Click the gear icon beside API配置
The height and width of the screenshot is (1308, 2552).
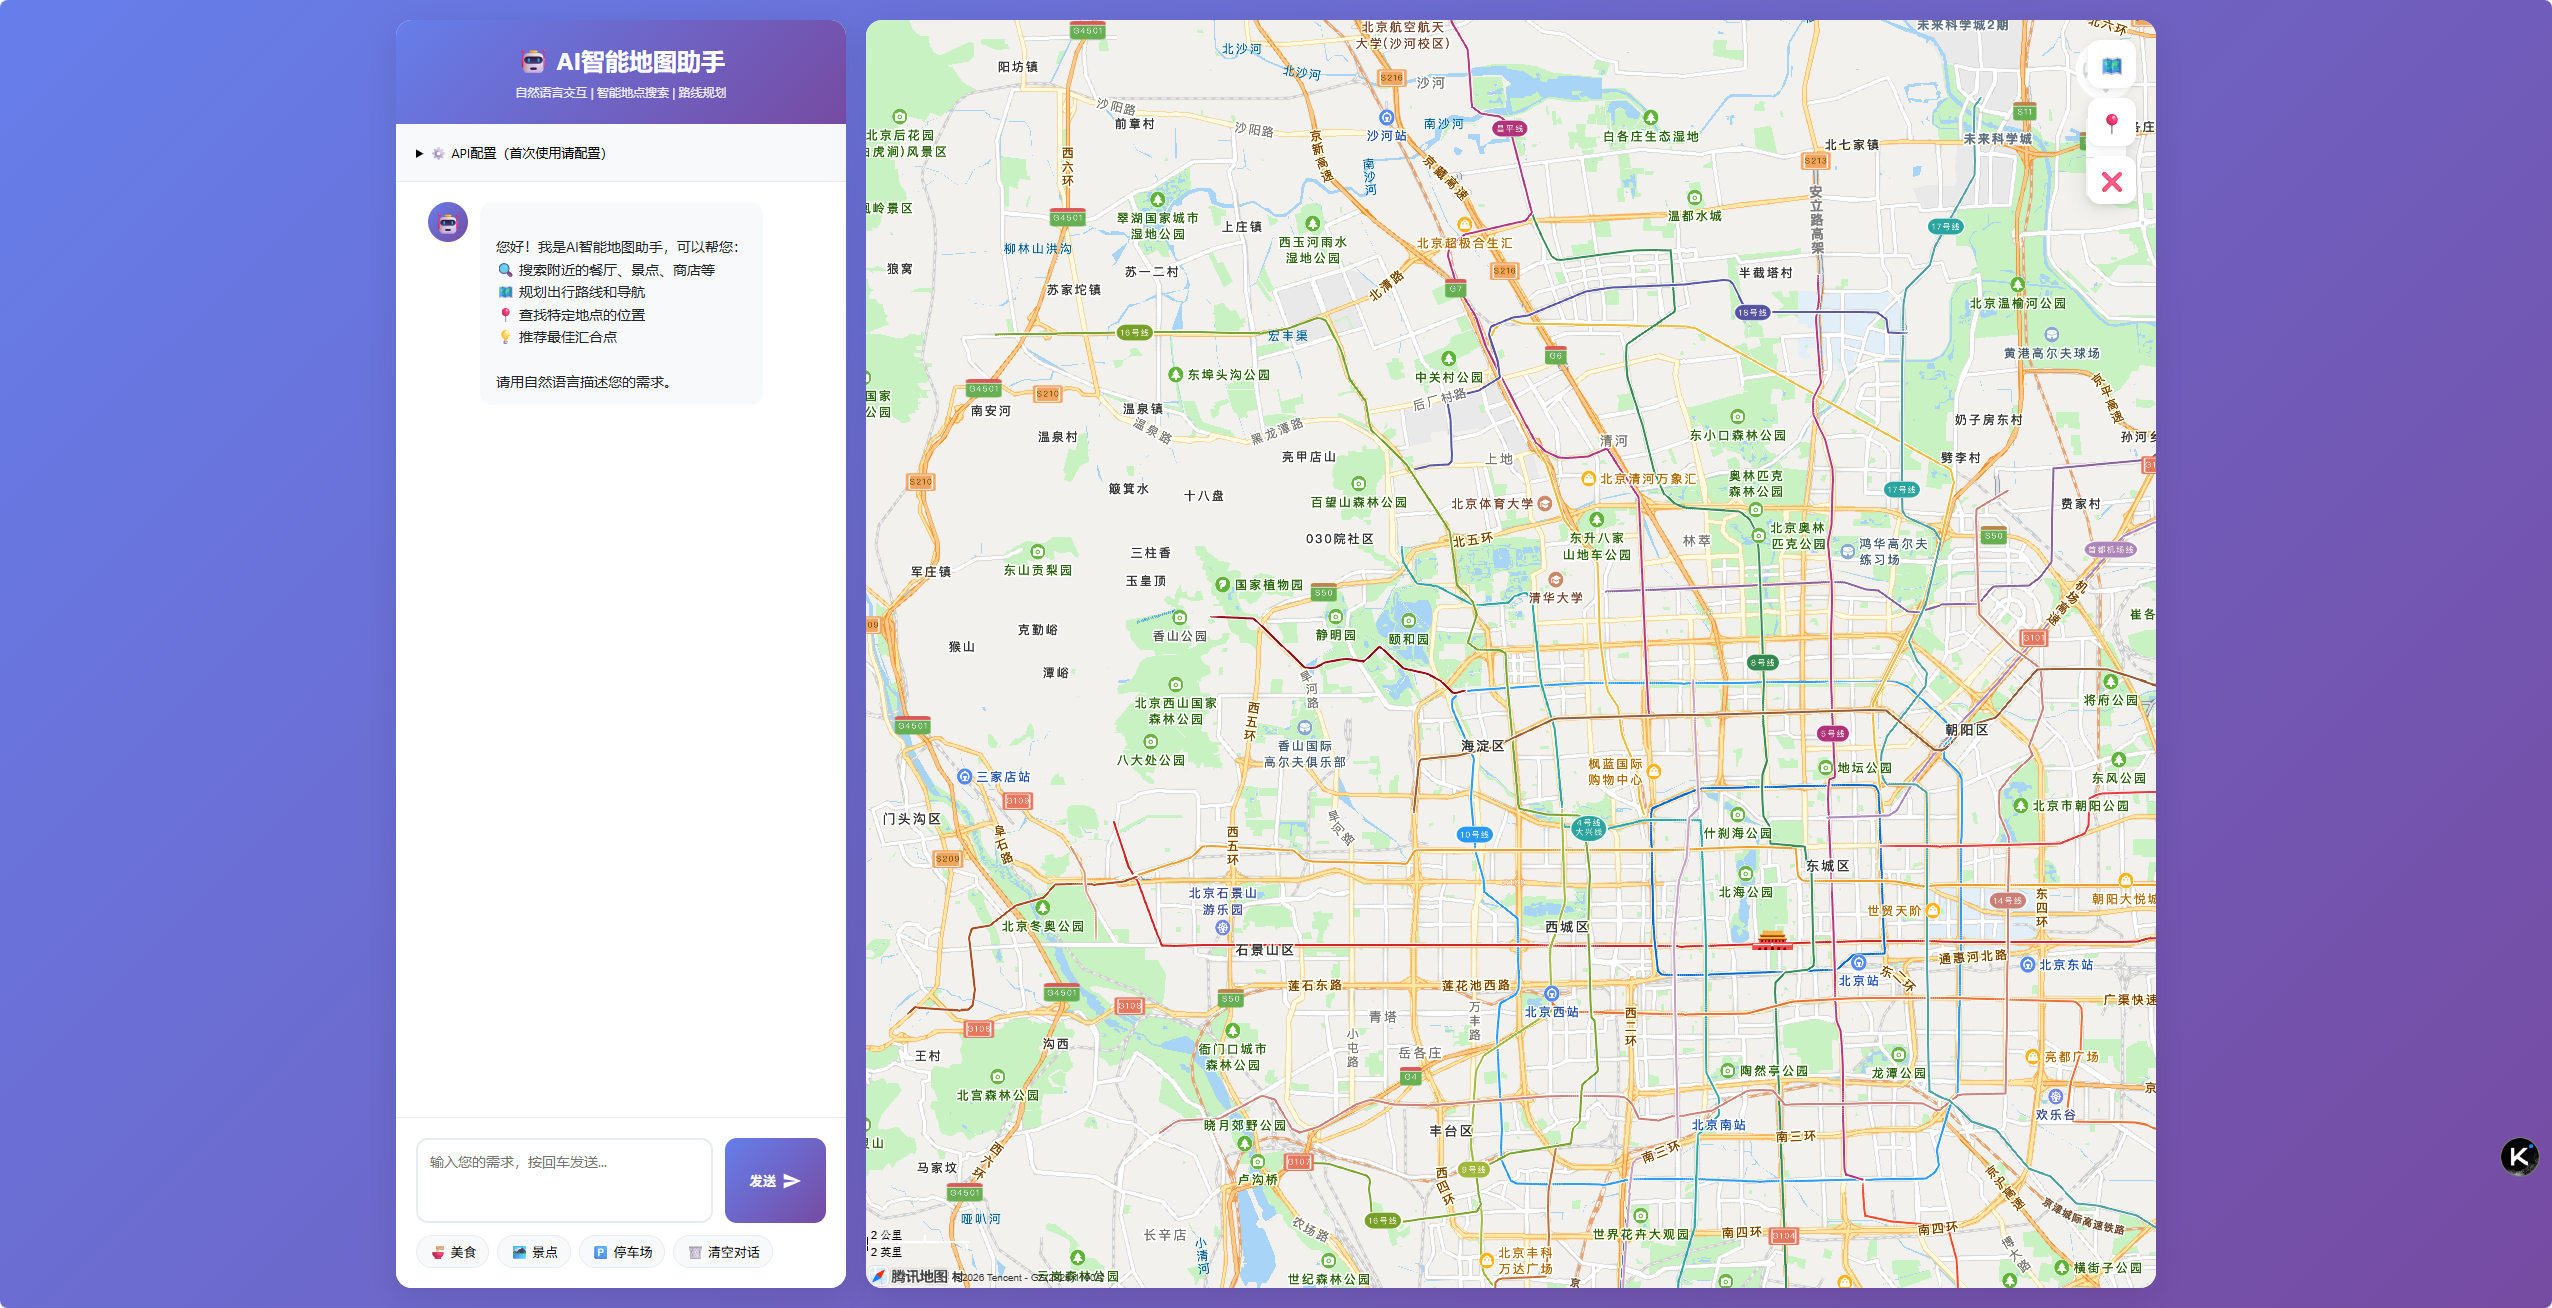(438, 154)
